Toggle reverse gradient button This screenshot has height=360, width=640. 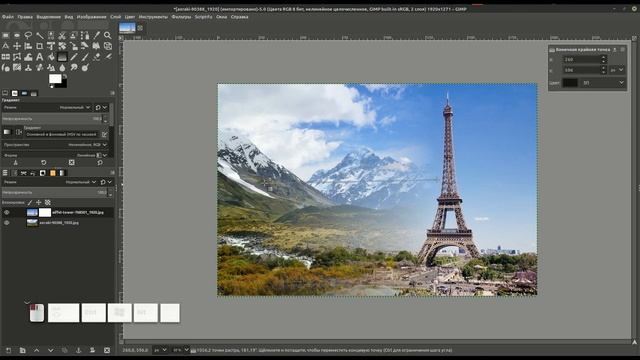point(19,132)
